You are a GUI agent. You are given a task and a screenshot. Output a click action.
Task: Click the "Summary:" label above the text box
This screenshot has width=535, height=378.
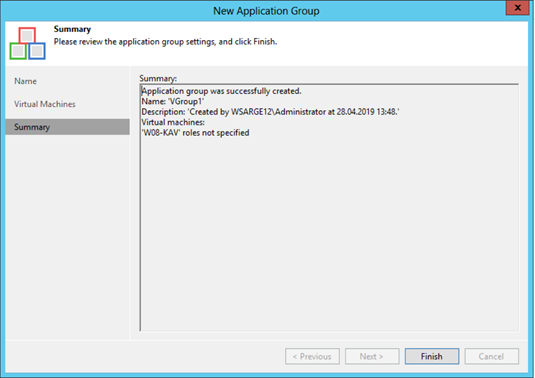coord(158,78)
